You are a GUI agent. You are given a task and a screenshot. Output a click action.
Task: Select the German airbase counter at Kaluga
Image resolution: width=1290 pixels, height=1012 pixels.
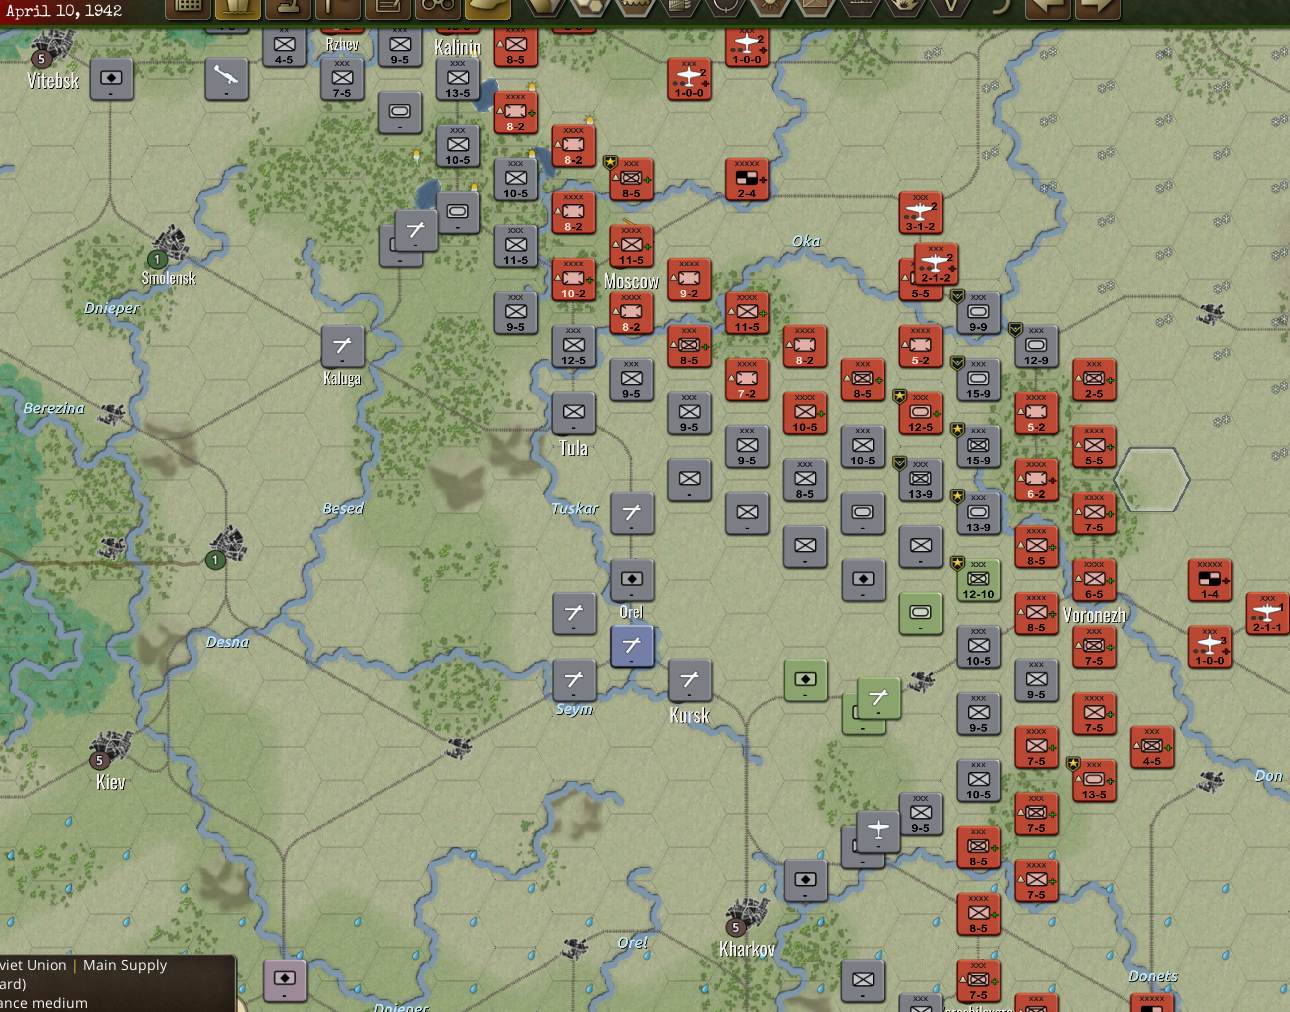click(x=342, y=346)
